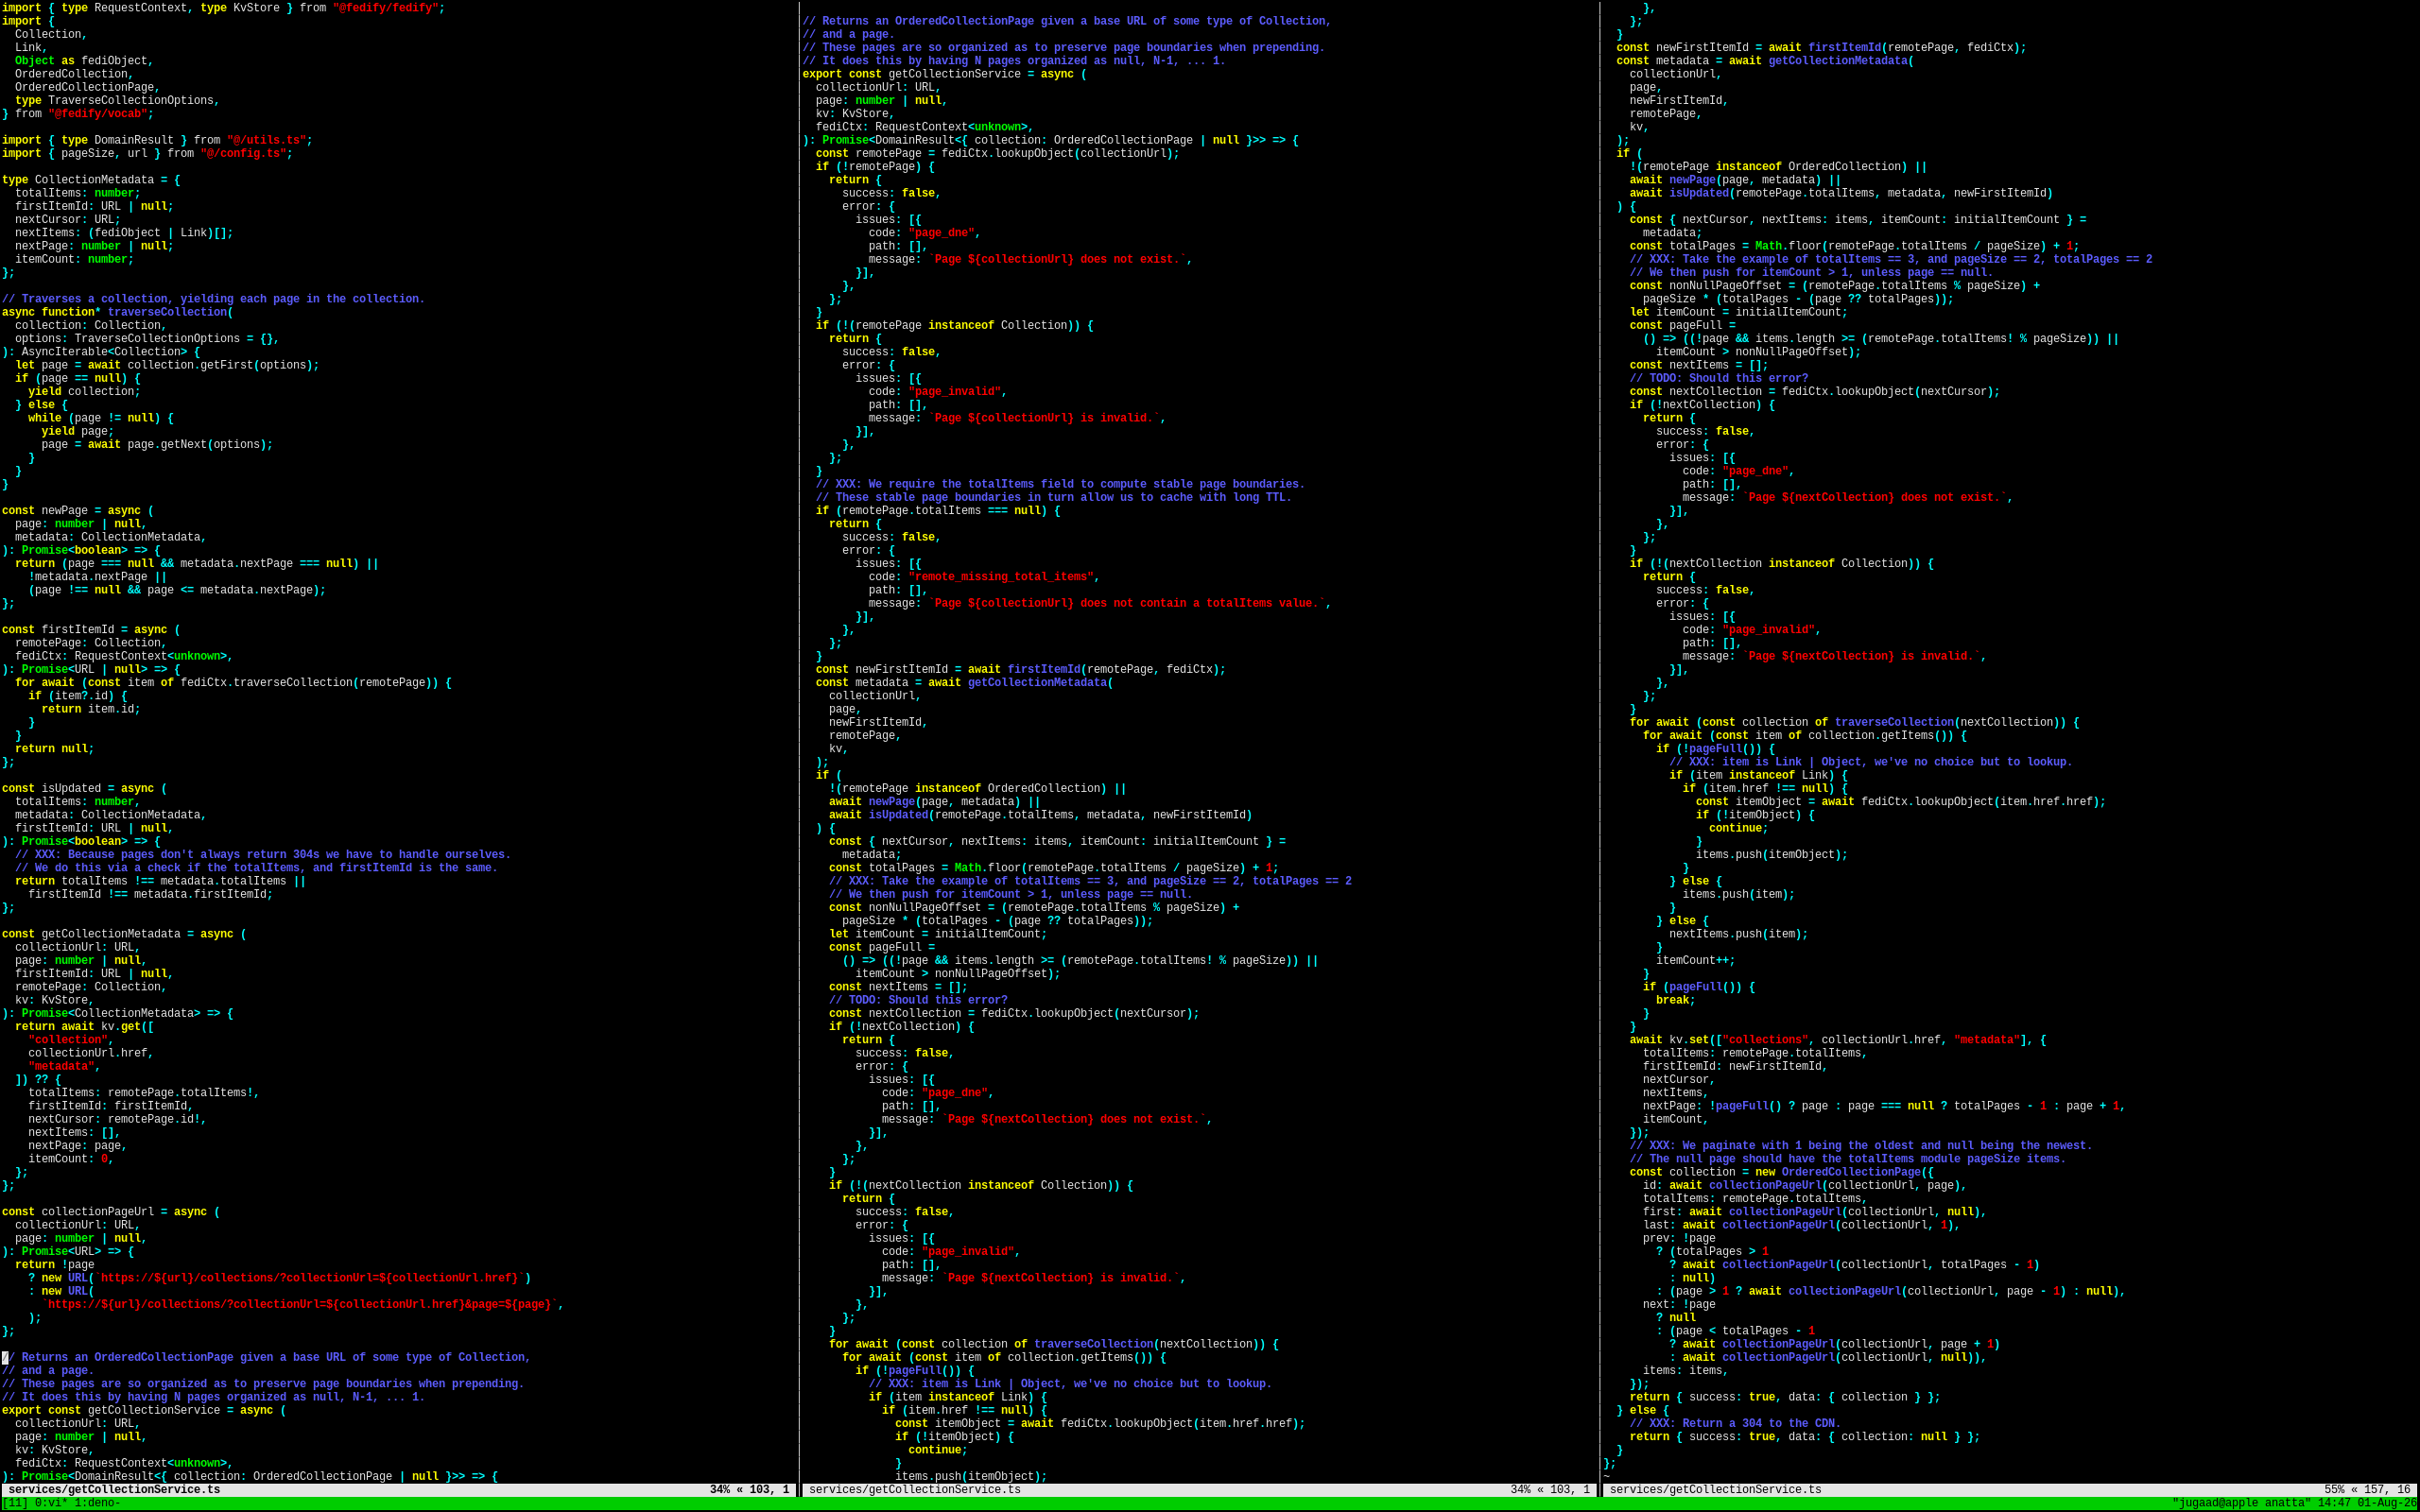This screenshot has height=1512, width=2420.
Task: Click 'items: items,' line
Action: coord(1686,1371)
